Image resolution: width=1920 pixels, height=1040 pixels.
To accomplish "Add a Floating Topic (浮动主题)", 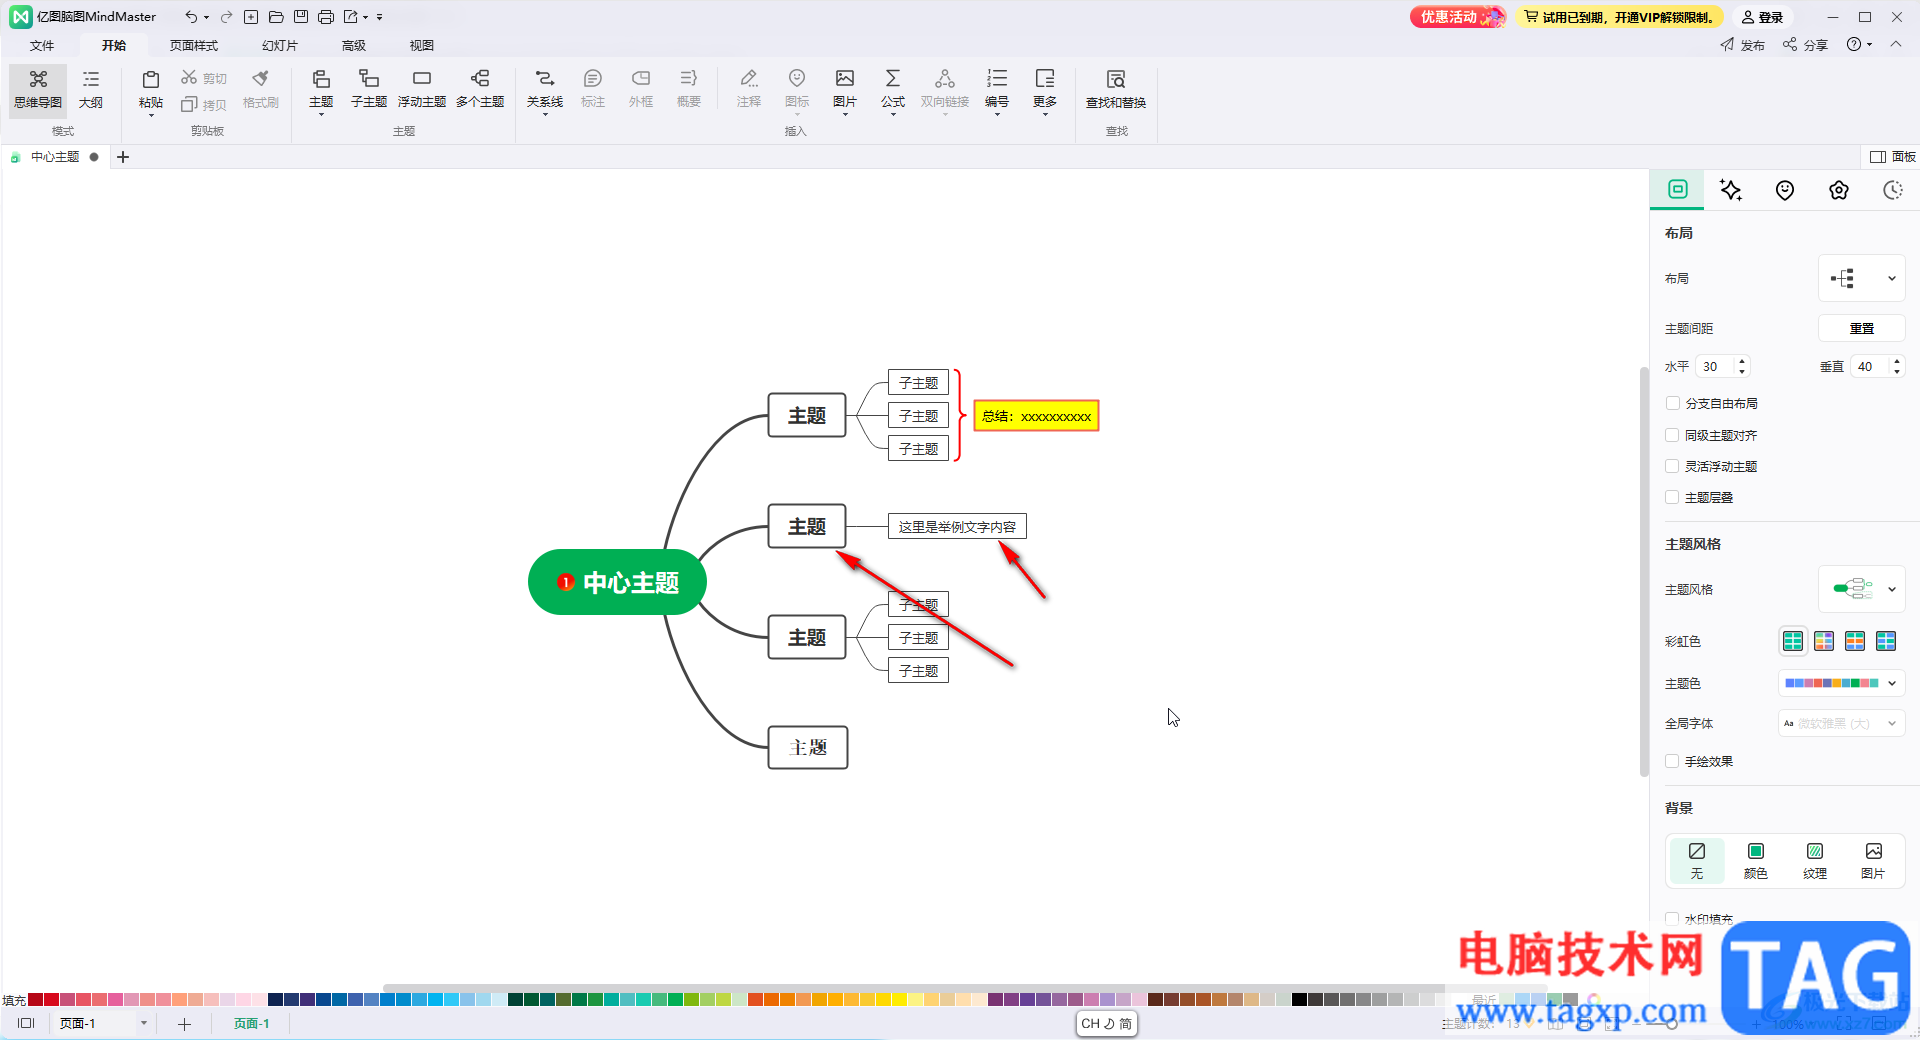I will [x=422, y=89].
